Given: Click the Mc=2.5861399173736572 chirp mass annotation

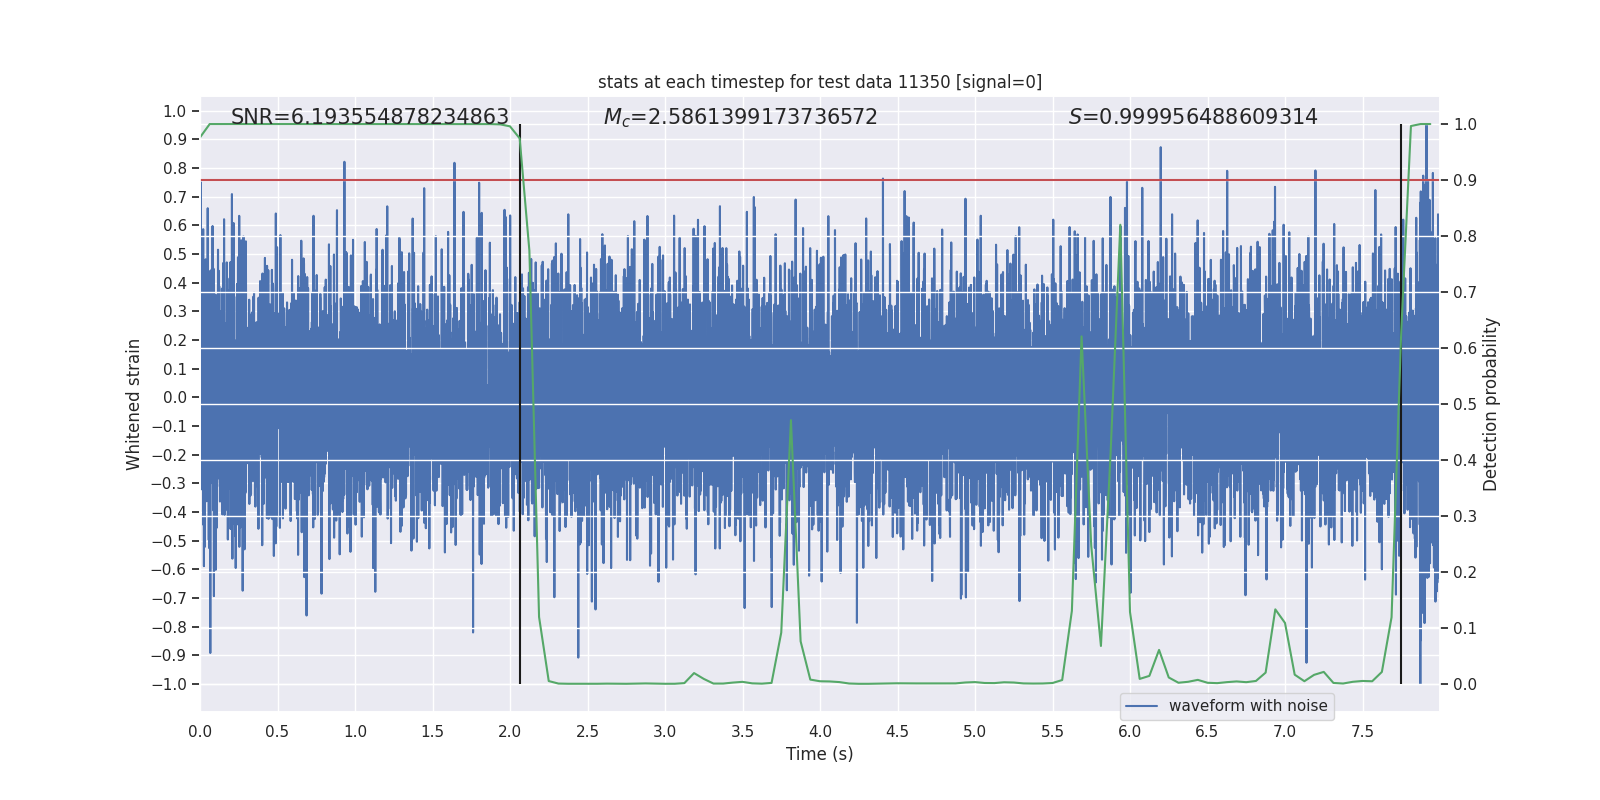Looking at the screenshot, I should pos(741,117).
